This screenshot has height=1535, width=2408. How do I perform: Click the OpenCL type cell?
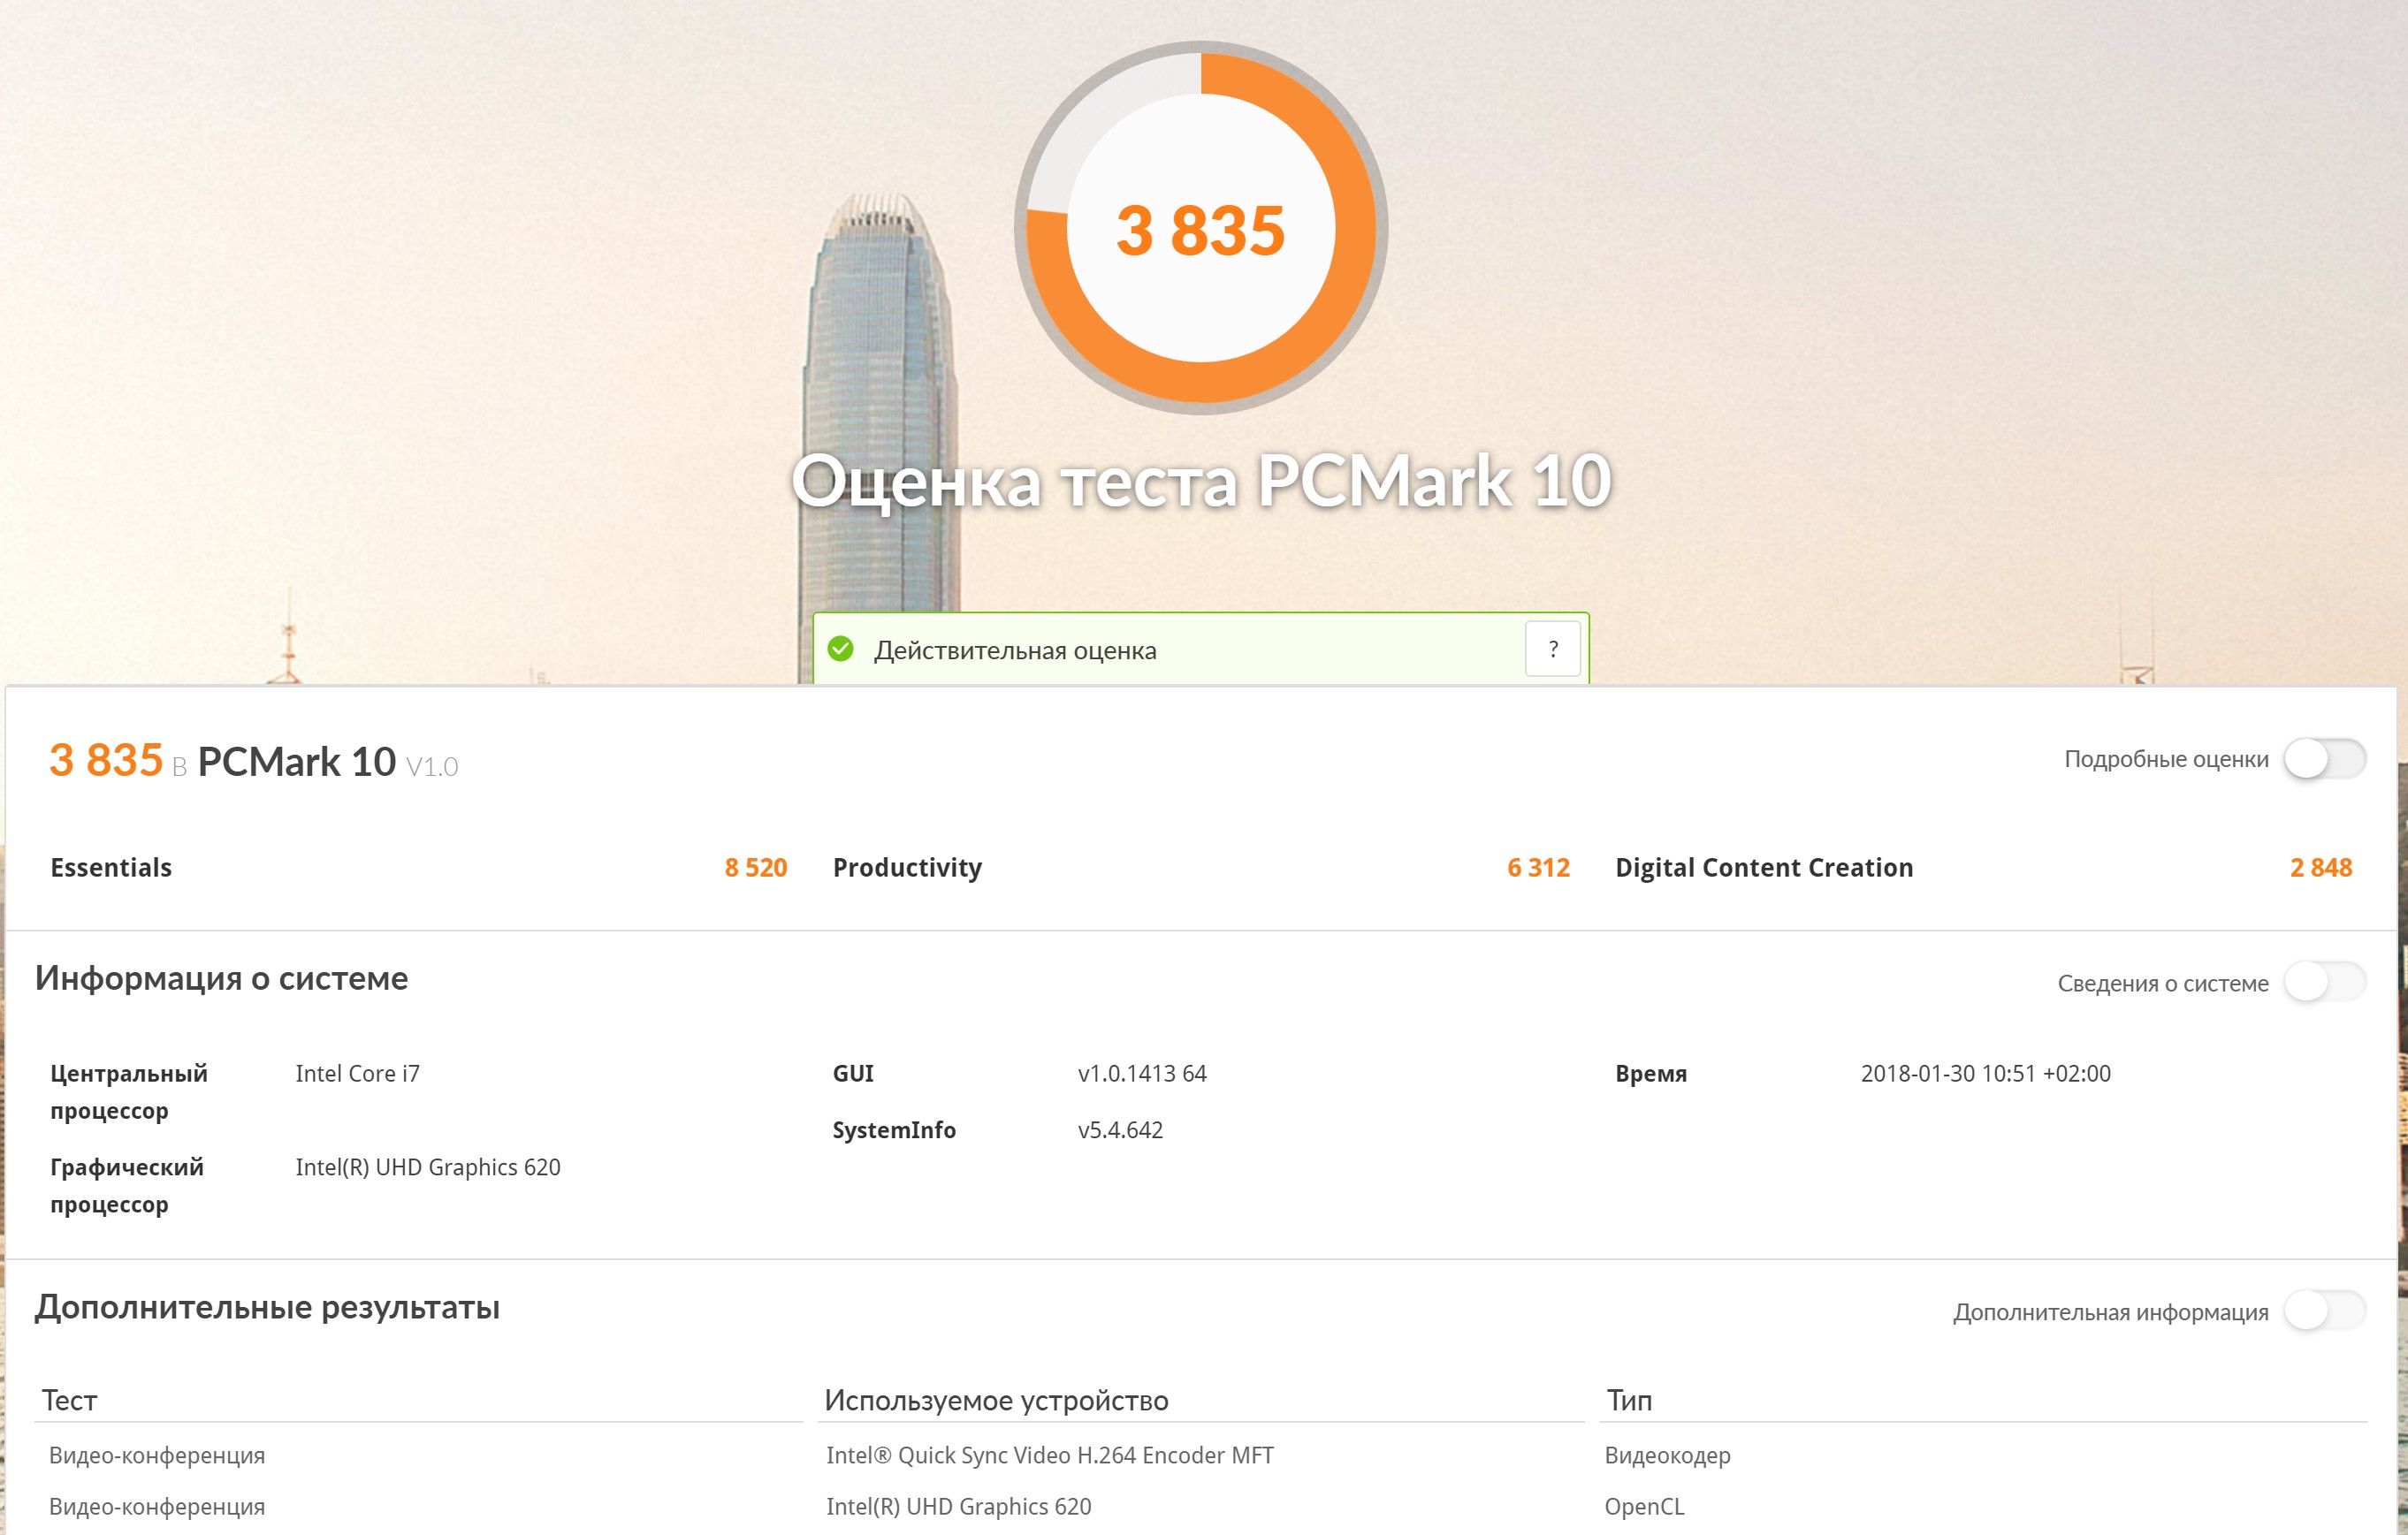coord(1644,1506)
